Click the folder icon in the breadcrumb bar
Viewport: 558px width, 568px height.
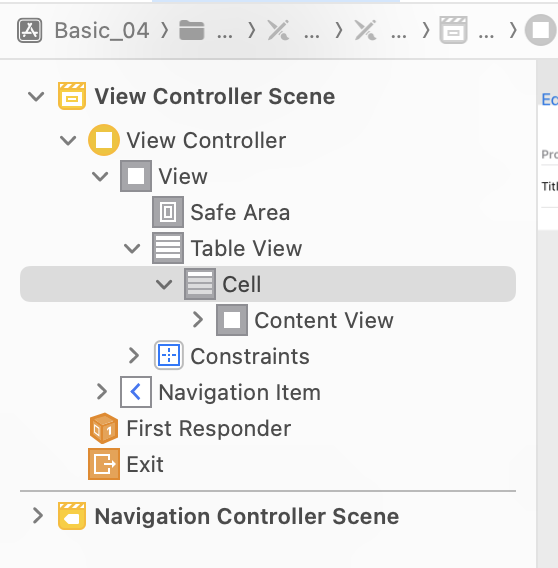[x=192, y=30]
